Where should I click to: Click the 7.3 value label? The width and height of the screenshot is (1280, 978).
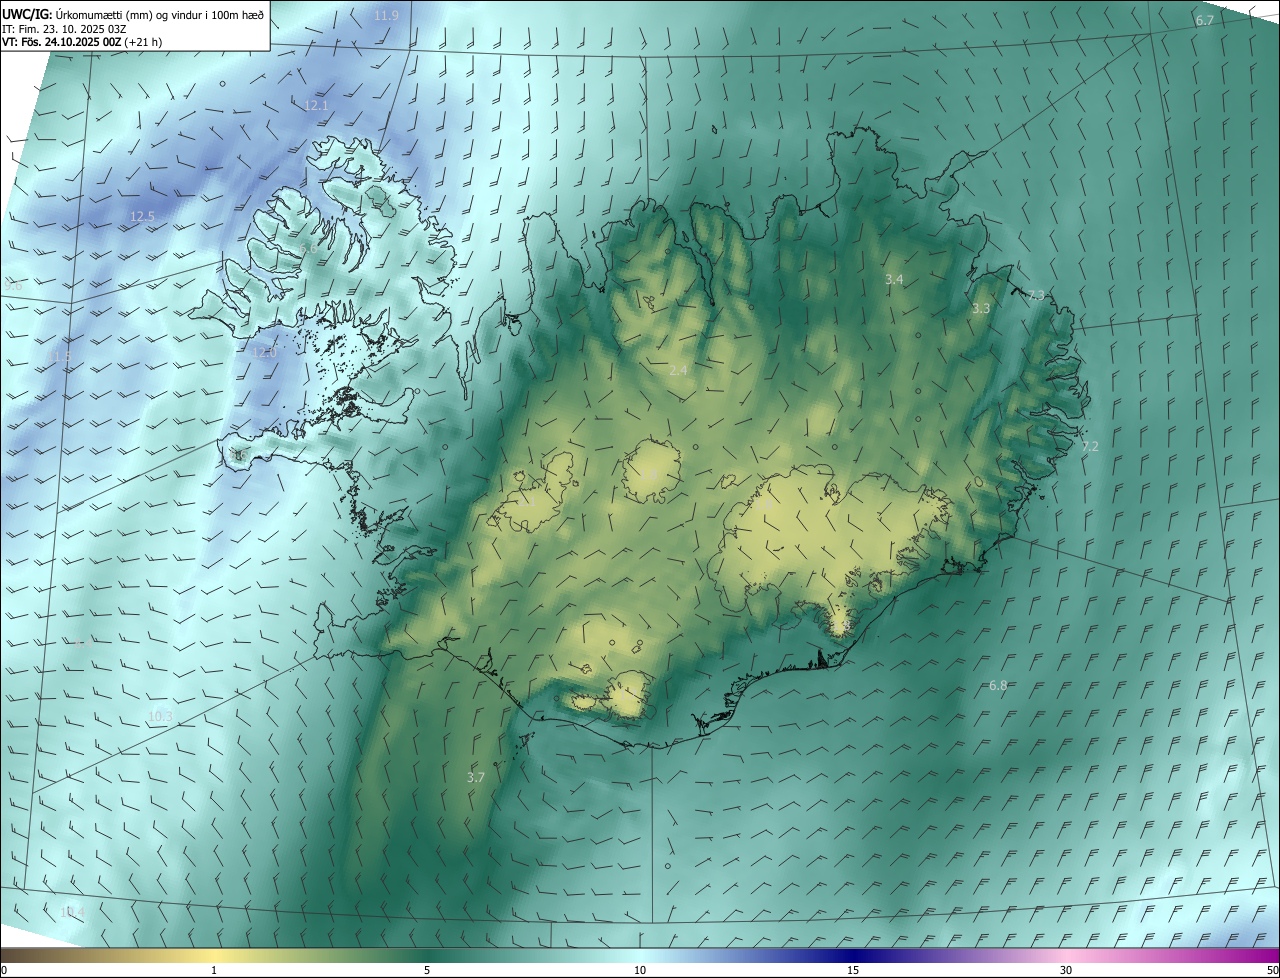tap(1036, 295)
